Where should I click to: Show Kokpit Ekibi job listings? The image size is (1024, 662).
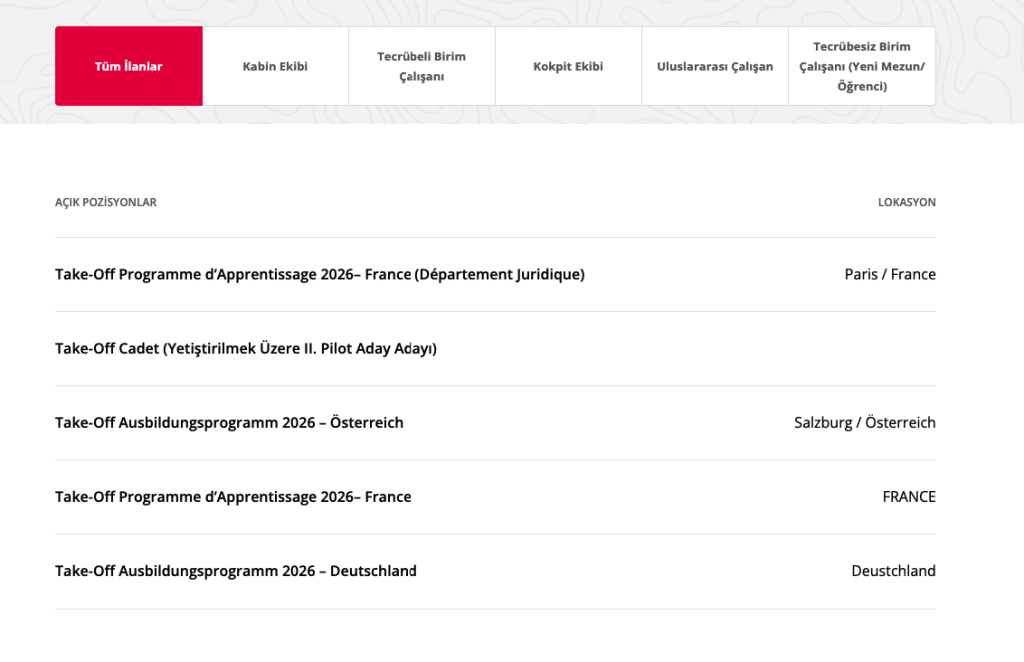point(568,66)
